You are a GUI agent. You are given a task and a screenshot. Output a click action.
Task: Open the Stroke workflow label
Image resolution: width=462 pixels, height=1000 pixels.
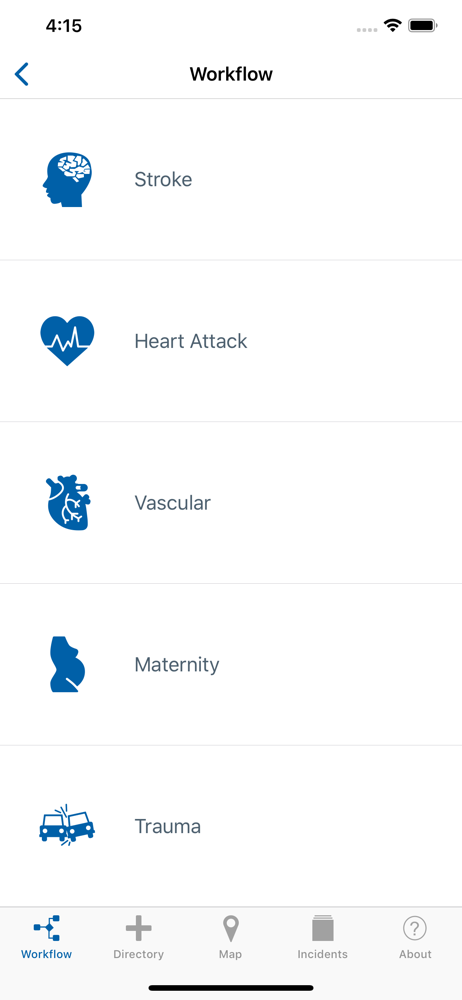(163, 179)
